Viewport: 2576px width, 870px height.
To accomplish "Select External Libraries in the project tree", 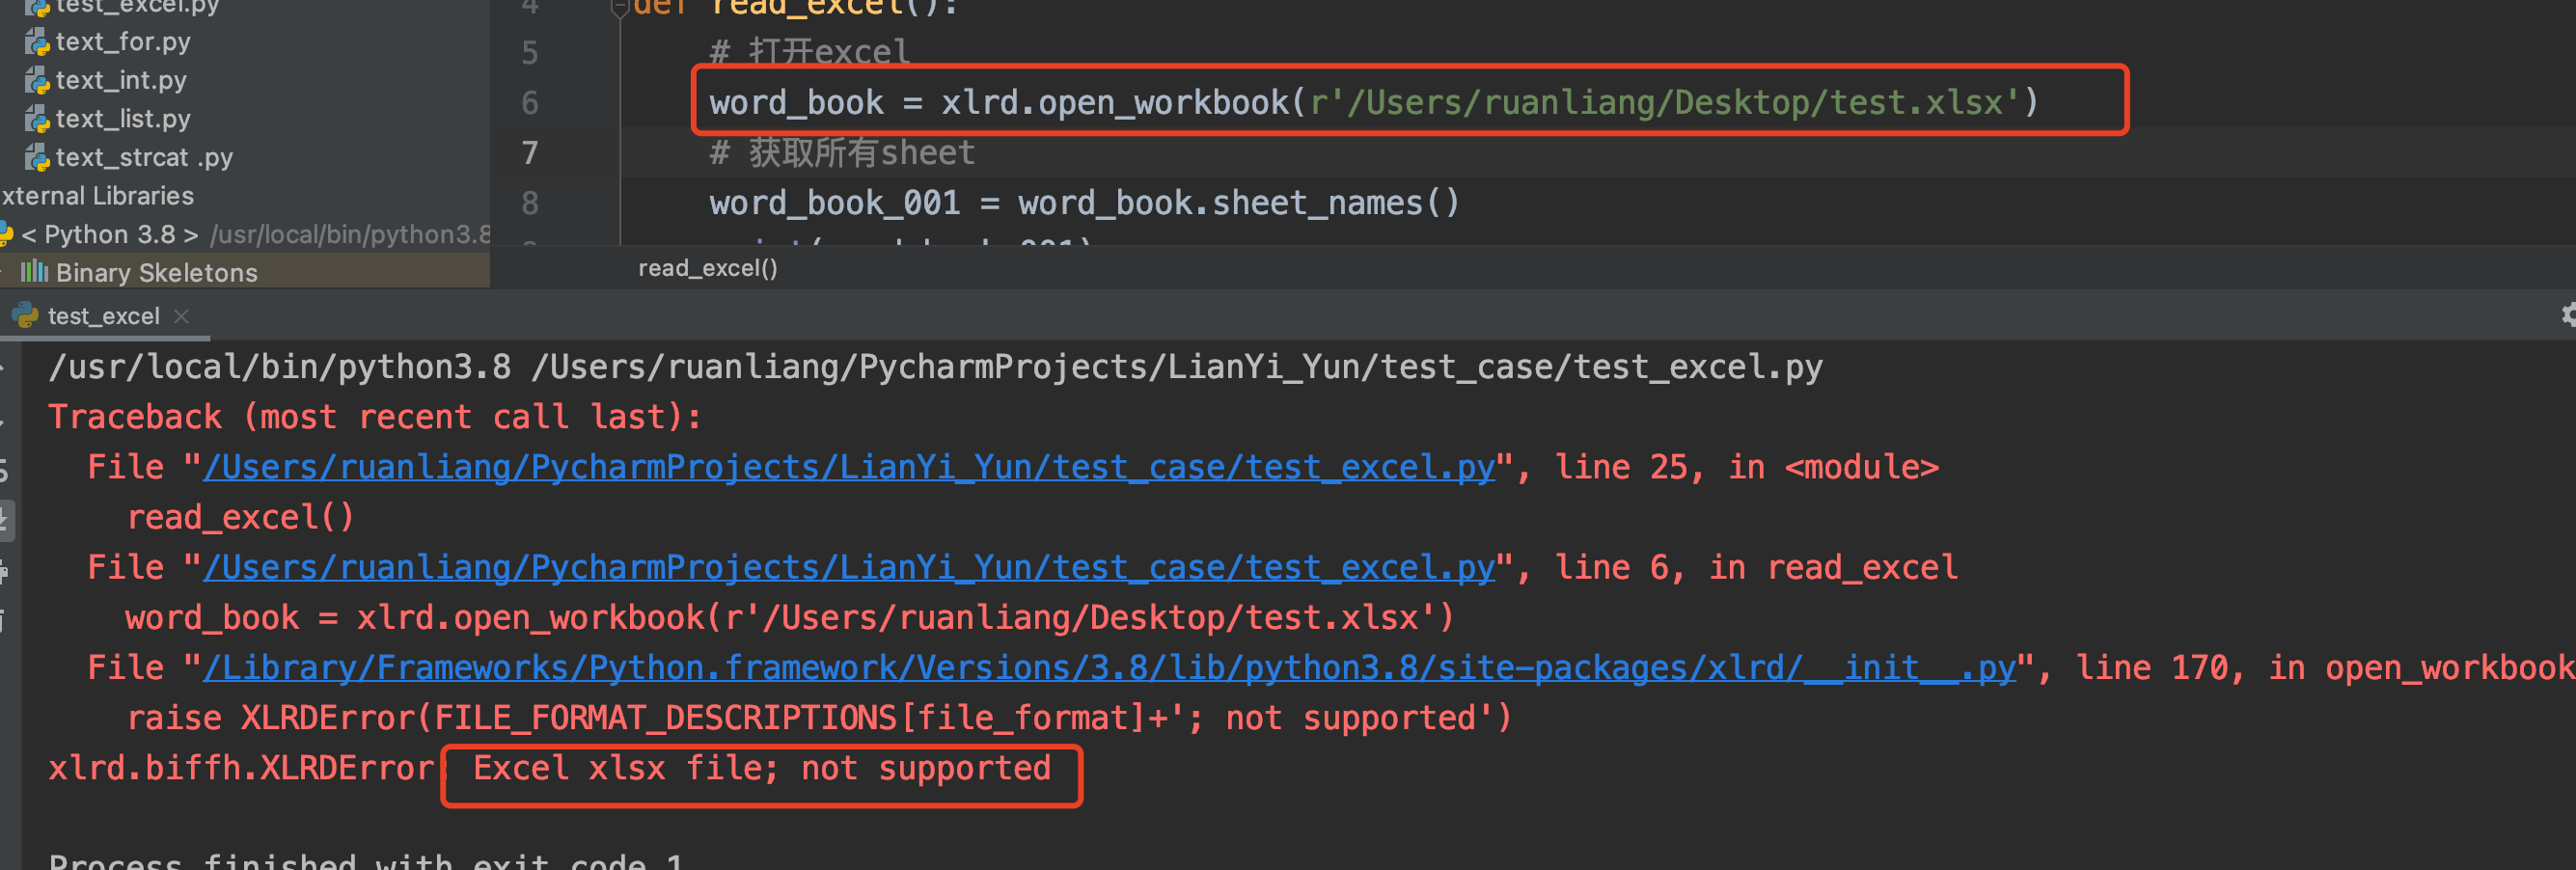I will pyautogui.click(x=98, y=196).
